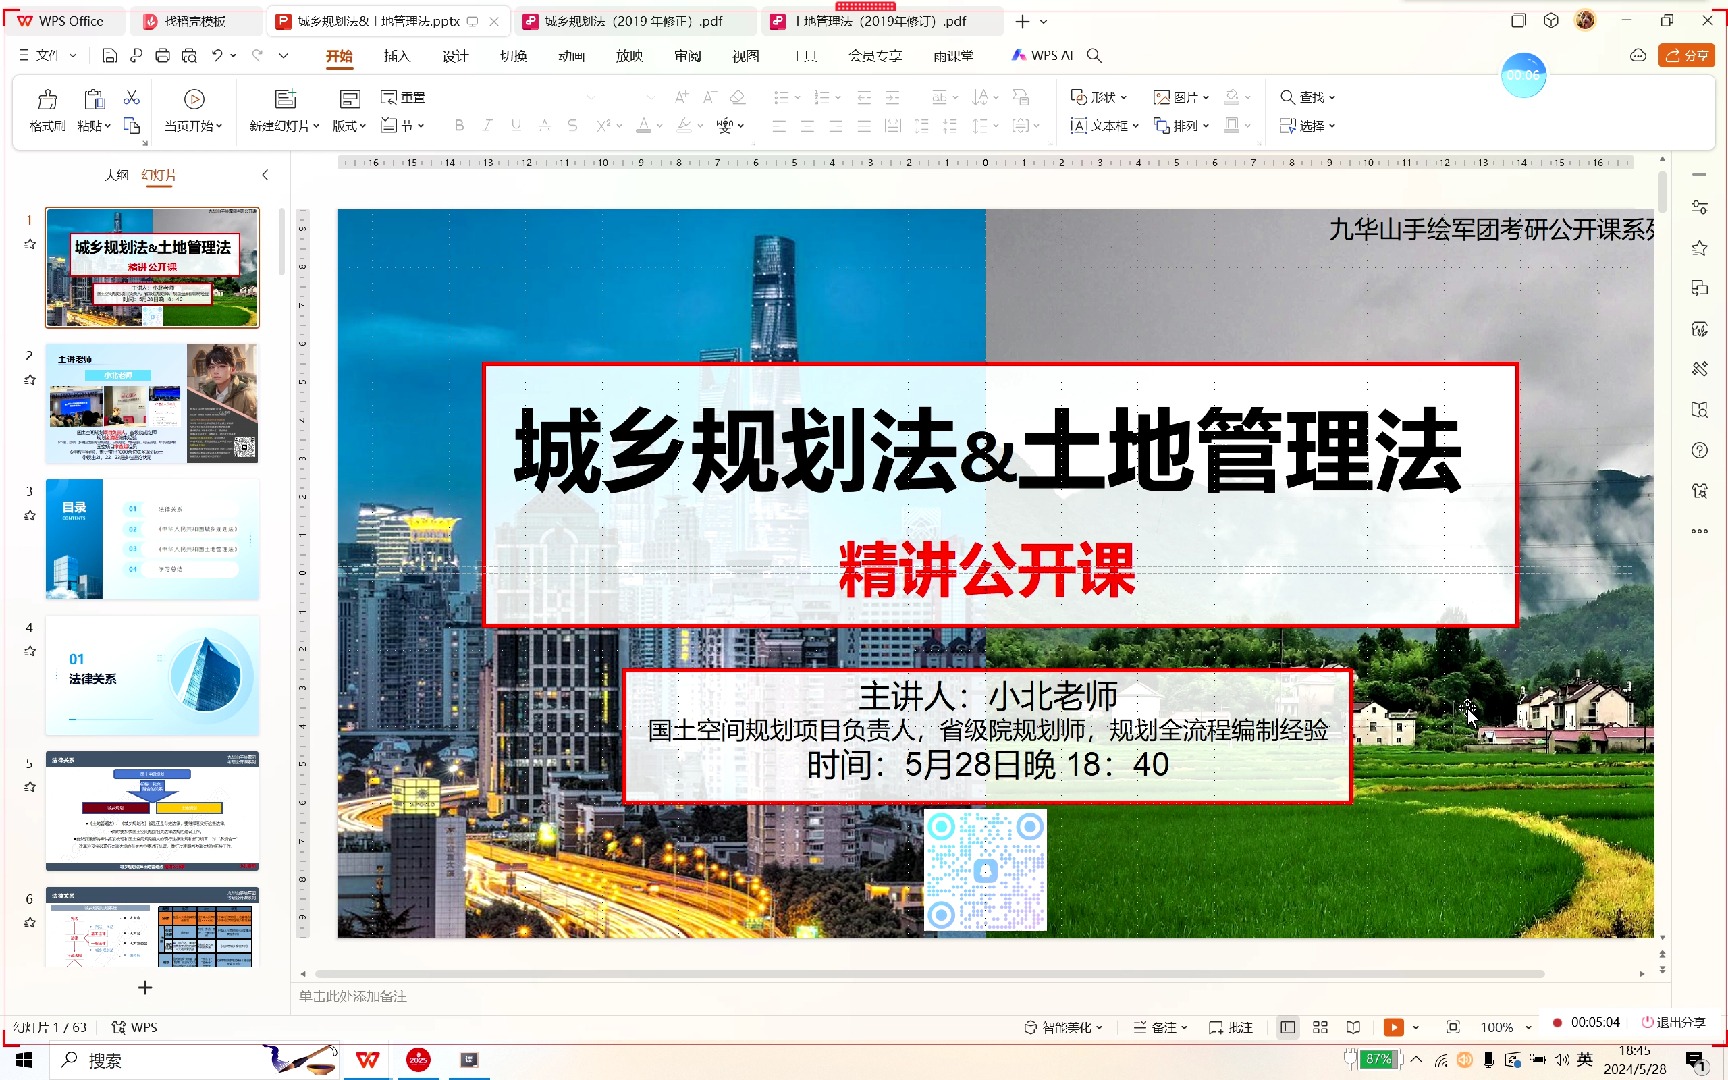Open the Picture (图片) dropdown

[x=1182, y=97]
